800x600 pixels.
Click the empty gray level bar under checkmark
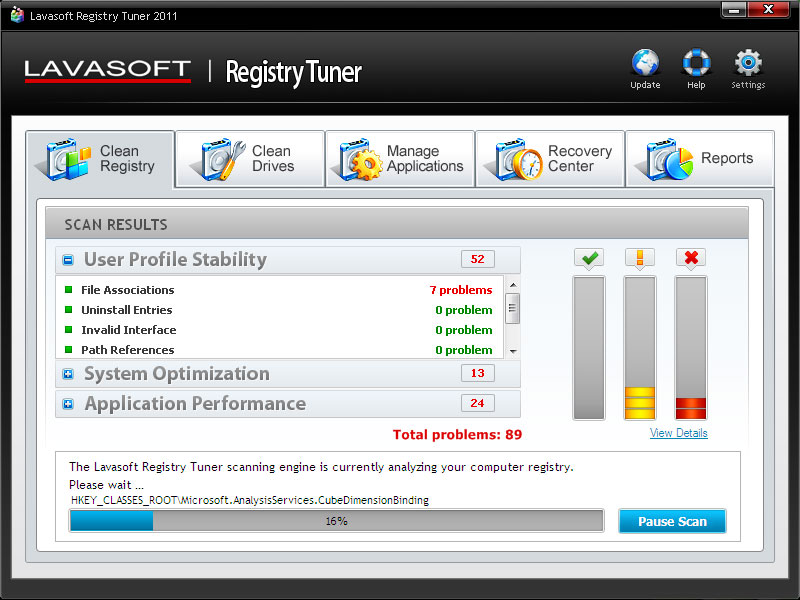click(589, 348)
